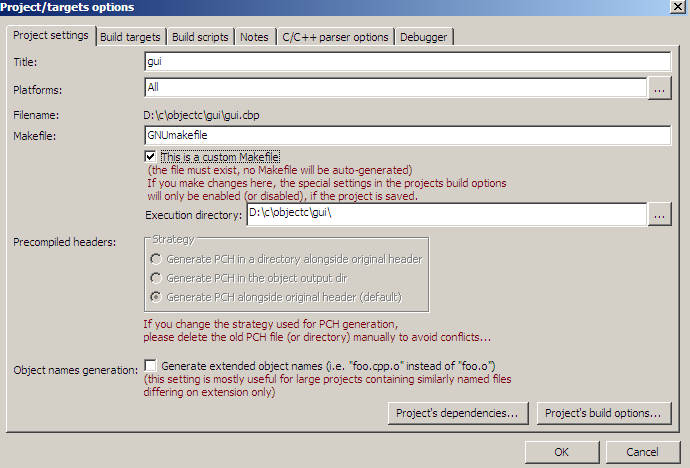Choose Generate PCH alongside original header (default)
Viewport: 690px width, 468px height.
tap(156, 297)
